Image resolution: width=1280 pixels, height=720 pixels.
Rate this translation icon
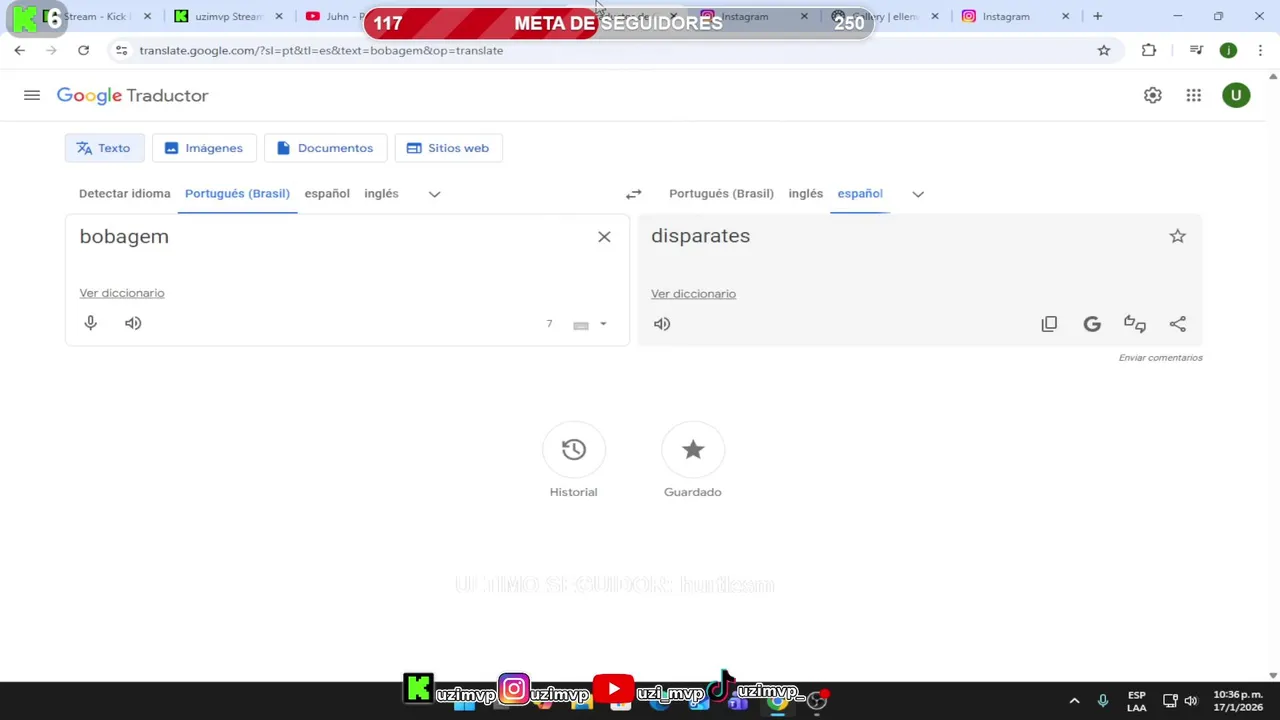point(1135,324)
